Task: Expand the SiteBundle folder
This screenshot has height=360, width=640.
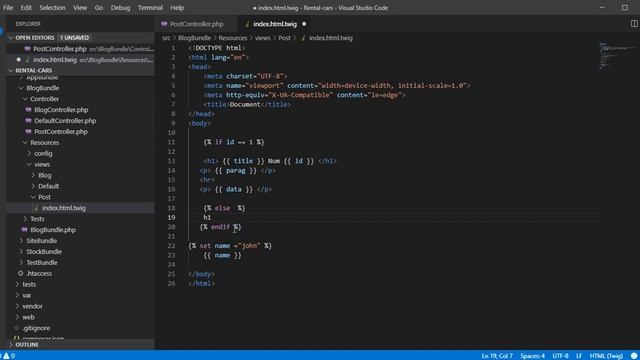Action: 41,241
